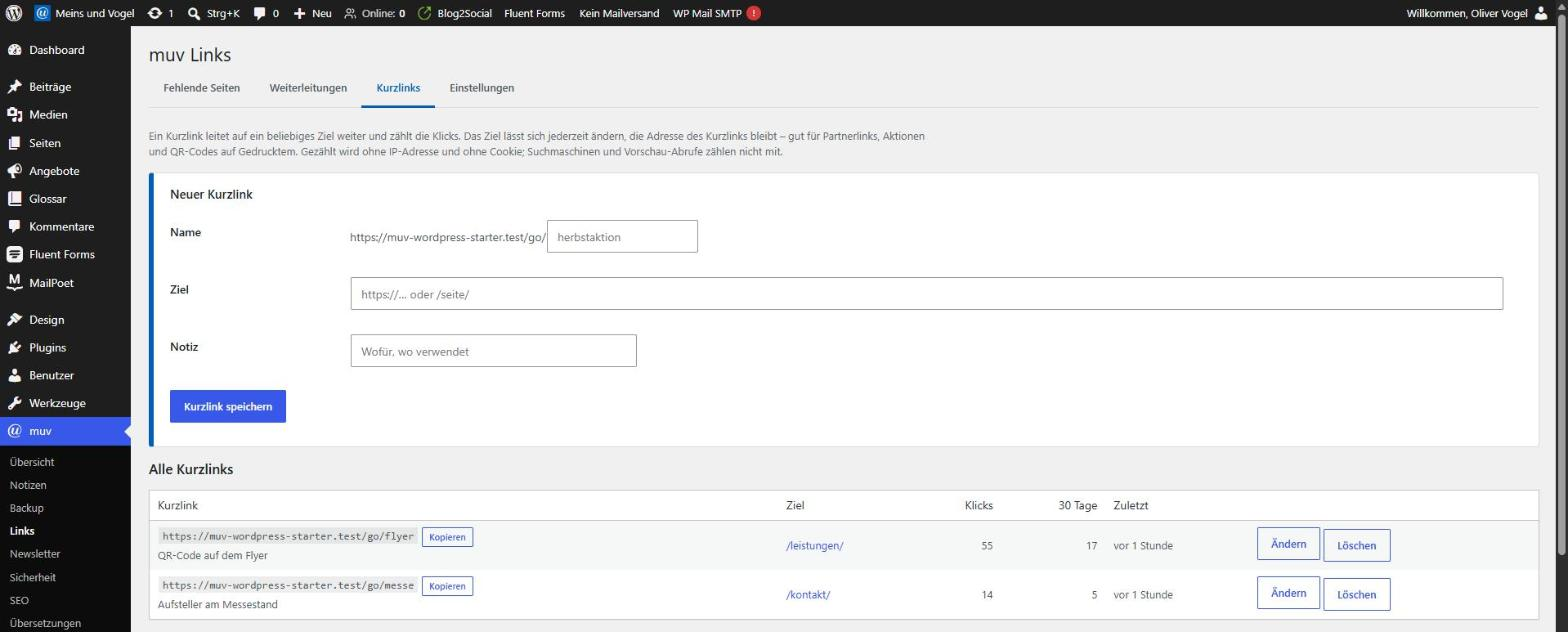Viewport: 1568px width, 632px height.
Task: Click the Plugins plug icon
Action: [14, 348]
